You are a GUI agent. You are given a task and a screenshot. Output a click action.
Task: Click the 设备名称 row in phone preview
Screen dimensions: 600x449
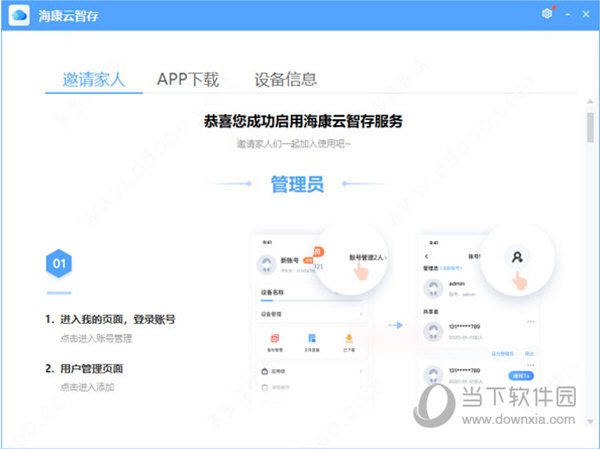tap(311, 293)
